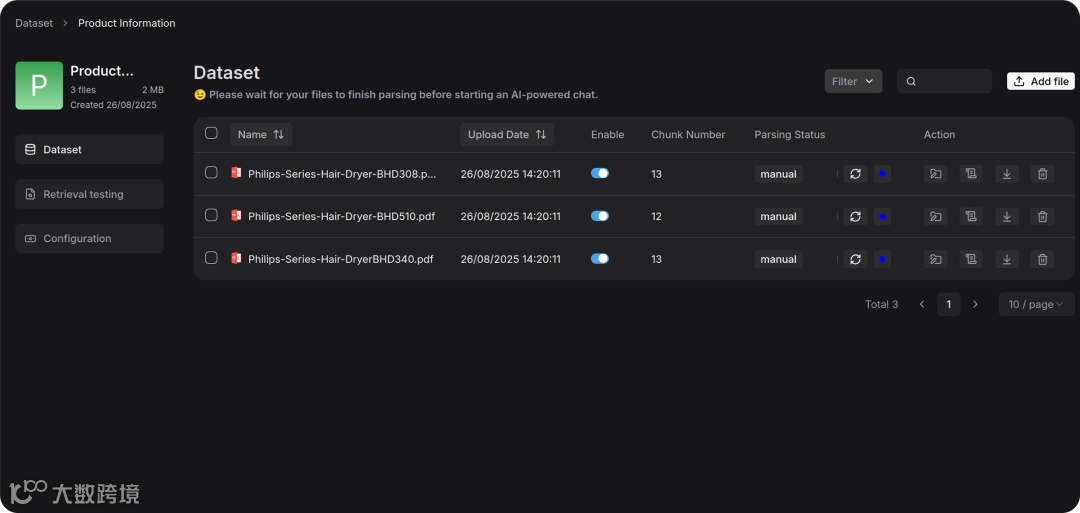Click rename folder icon for BHD308 row
The height and width of the screenshot is (513, 1080).
pos(935,174)
